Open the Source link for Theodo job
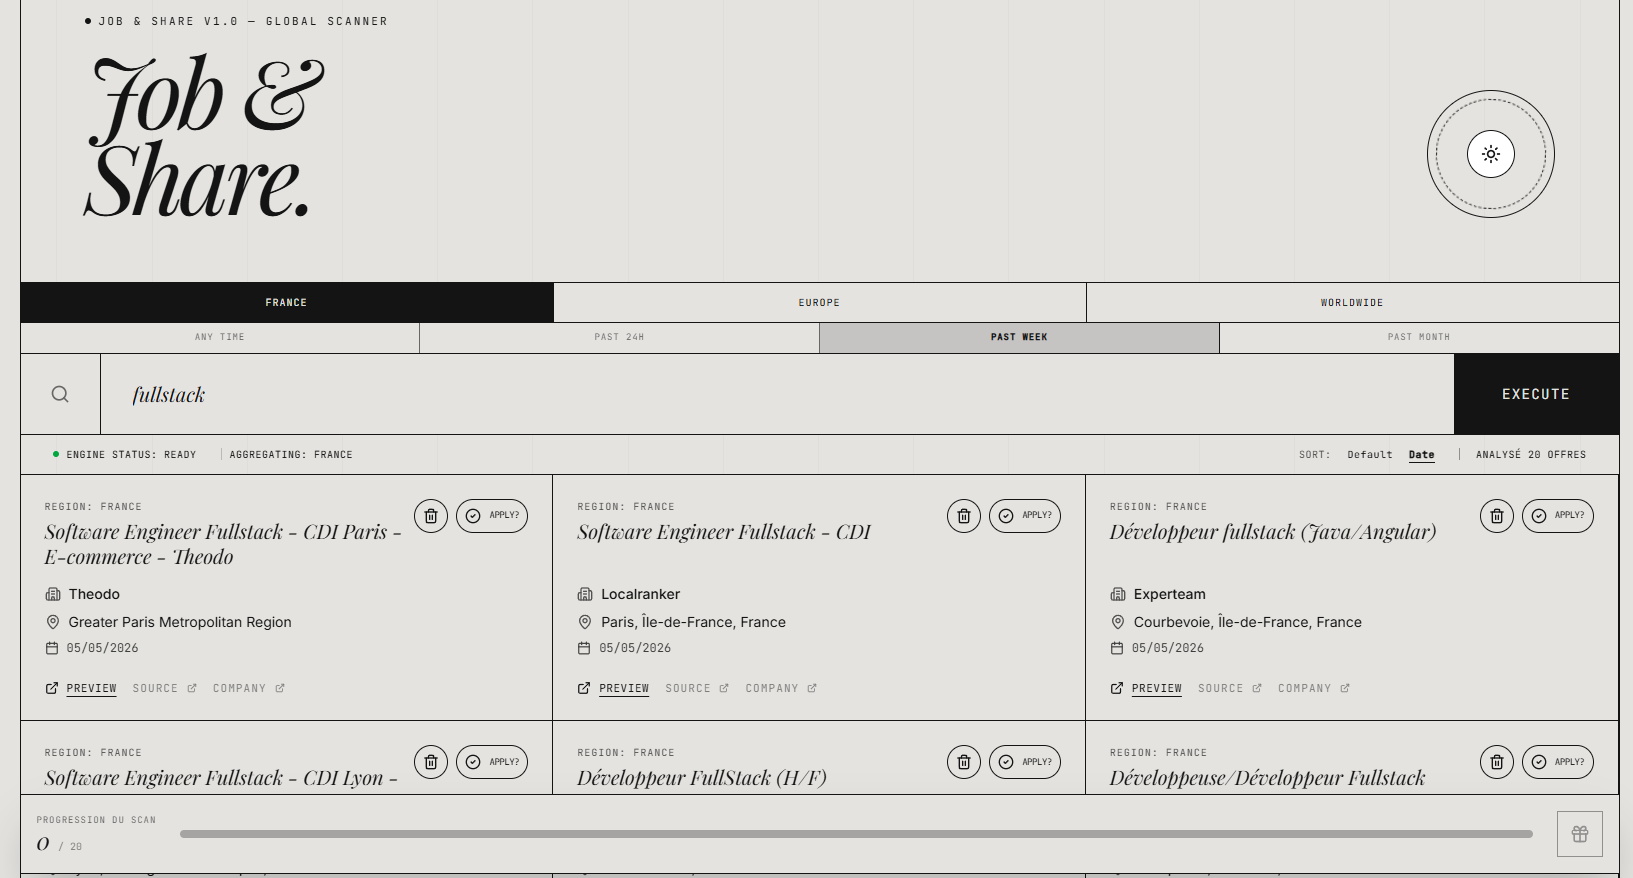The image size is (1633, 878). point(165,688)
